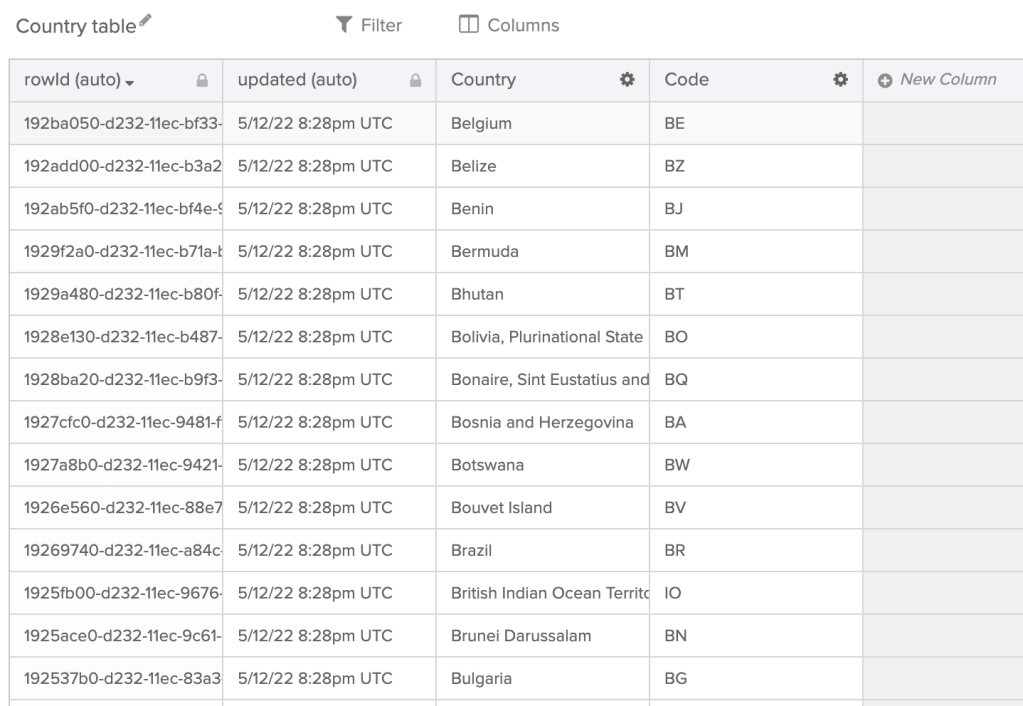Click the lock icon in updated column header
This screenshot has width=1023, height=706.
tap(415, 81)
